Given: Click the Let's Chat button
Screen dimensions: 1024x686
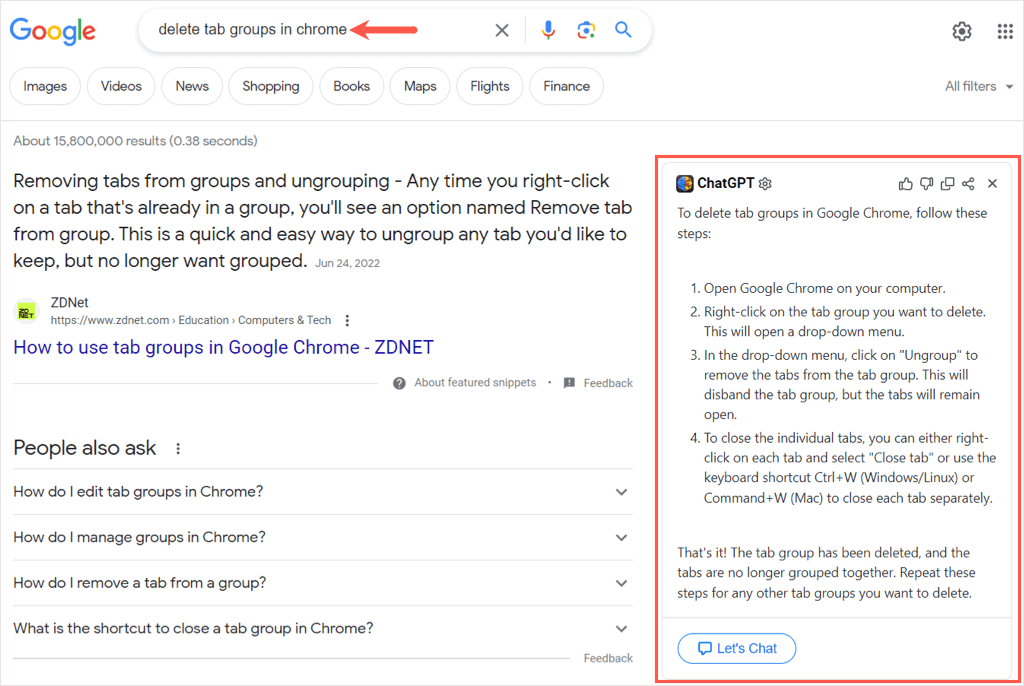Looking at the screenshot, I should tap(737, 648).
